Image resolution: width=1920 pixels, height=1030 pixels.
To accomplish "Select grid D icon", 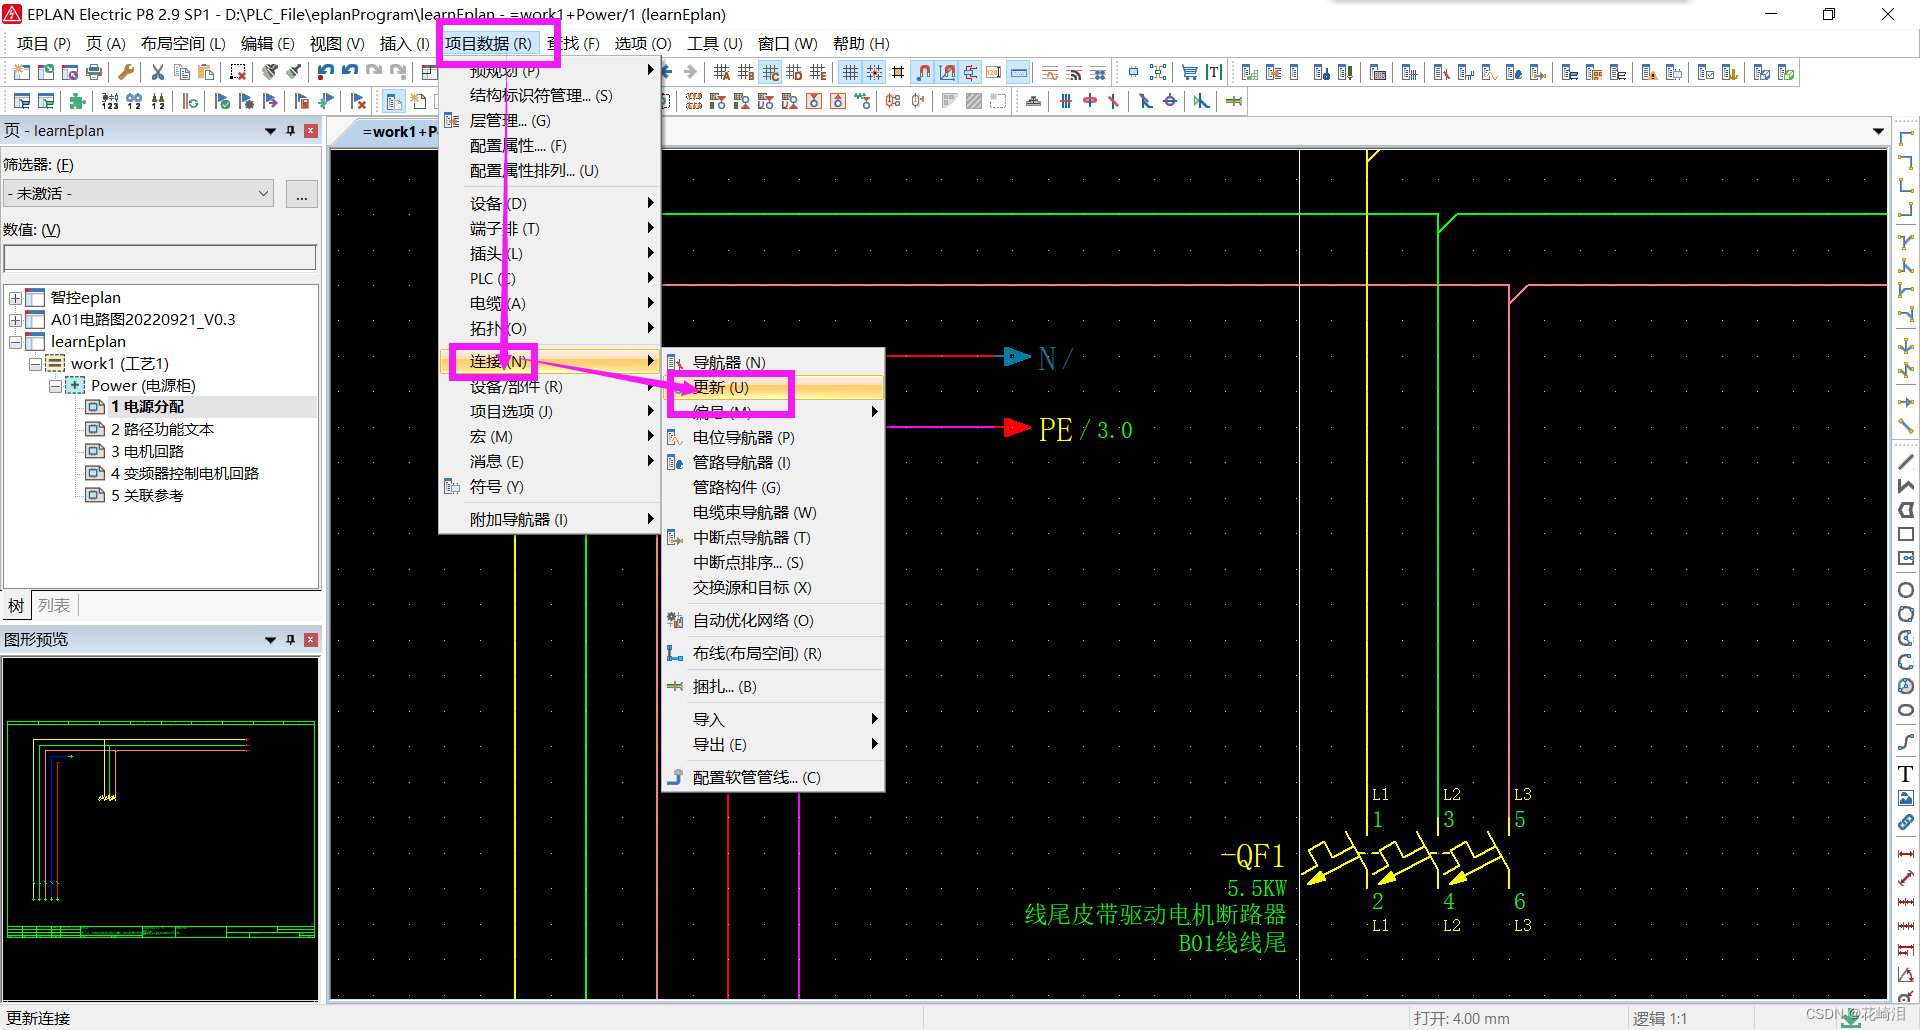I will click(794, 72).
